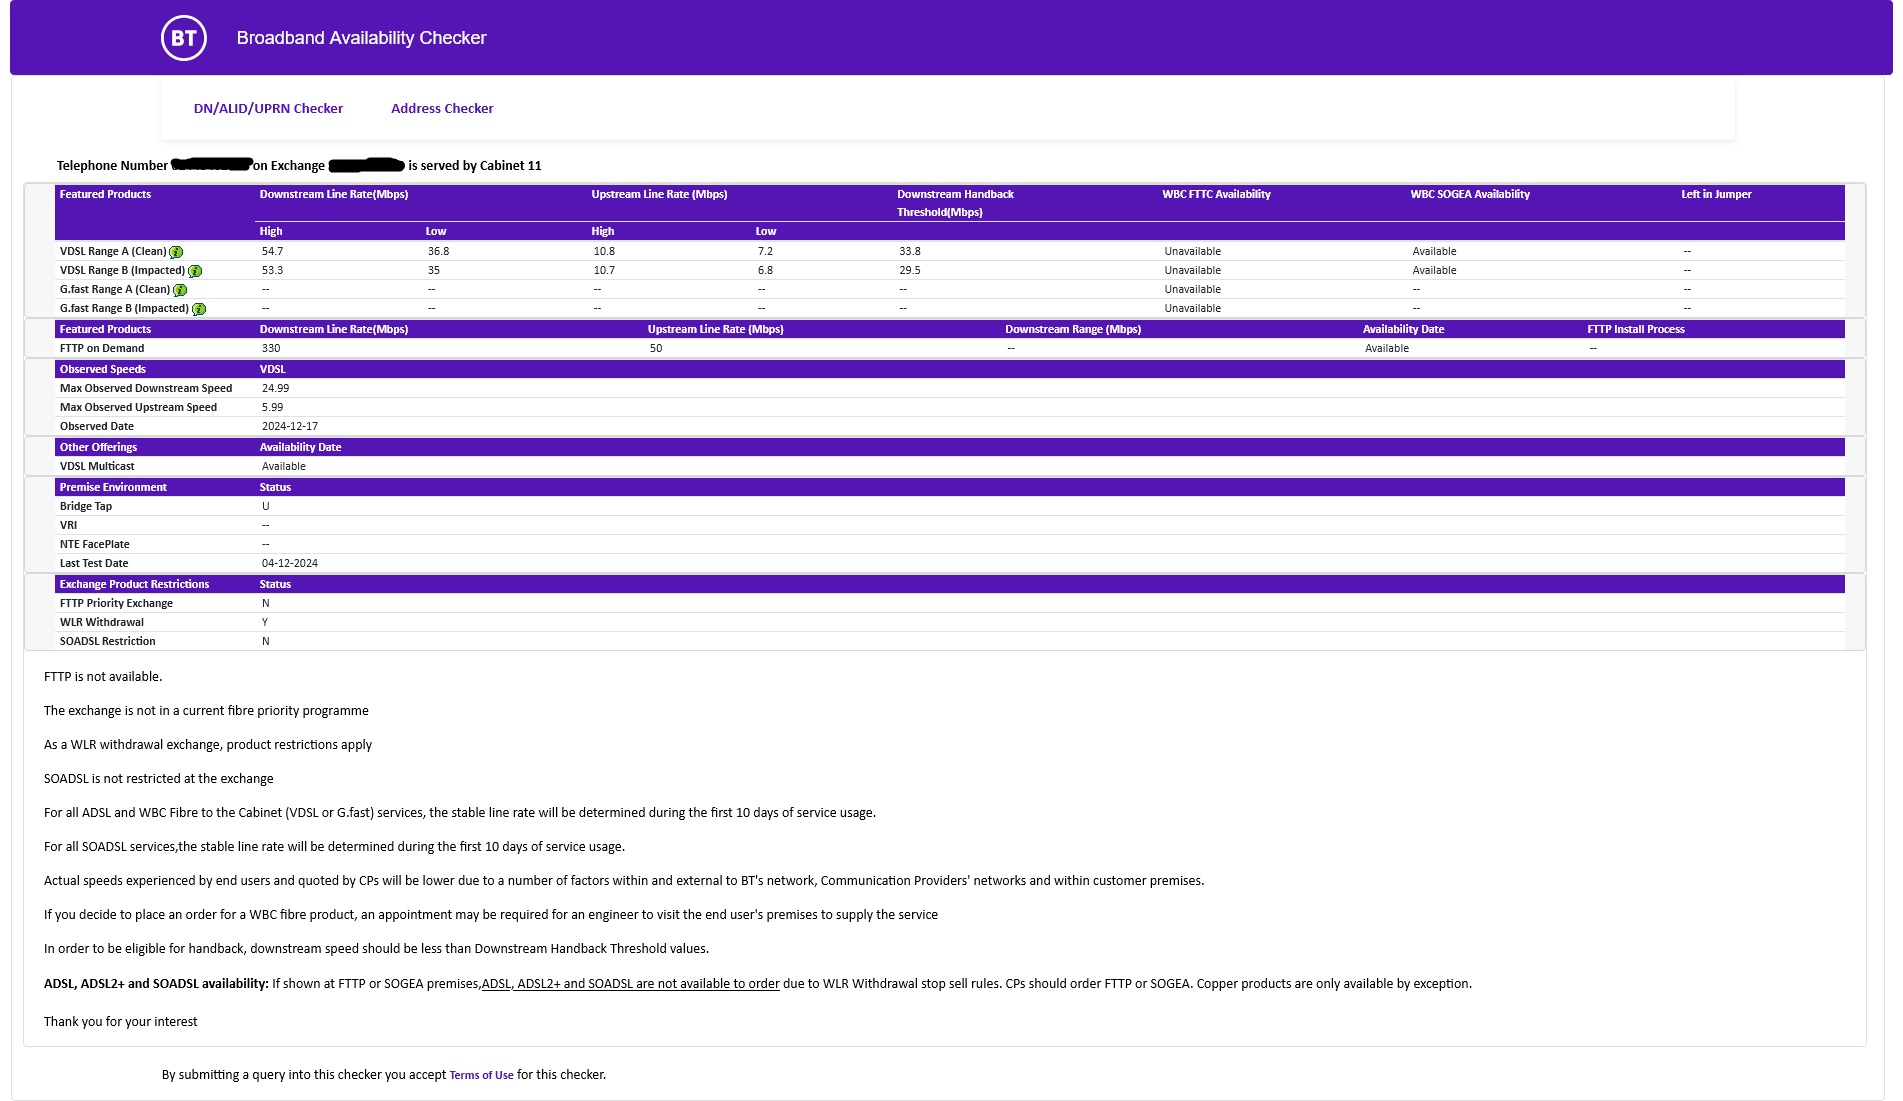Click the underlined ADSL not available to order link
The image size is (1903, 1101).
click(630, 983)
